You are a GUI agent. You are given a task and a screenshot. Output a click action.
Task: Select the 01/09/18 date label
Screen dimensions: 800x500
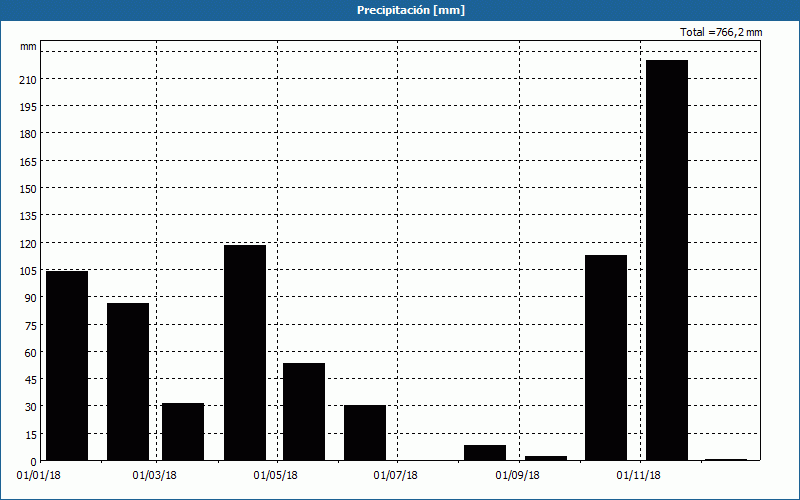point(517,476)
